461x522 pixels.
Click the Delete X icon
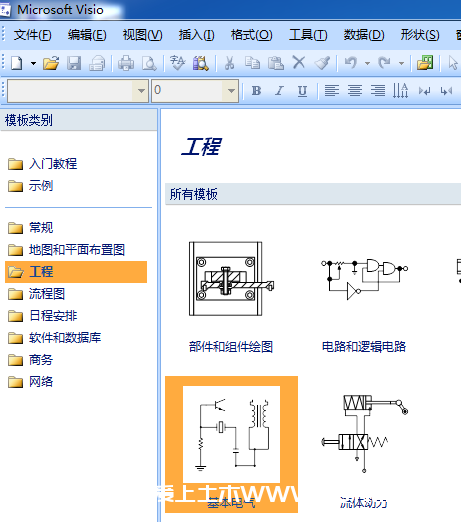[x=299, y=62]
